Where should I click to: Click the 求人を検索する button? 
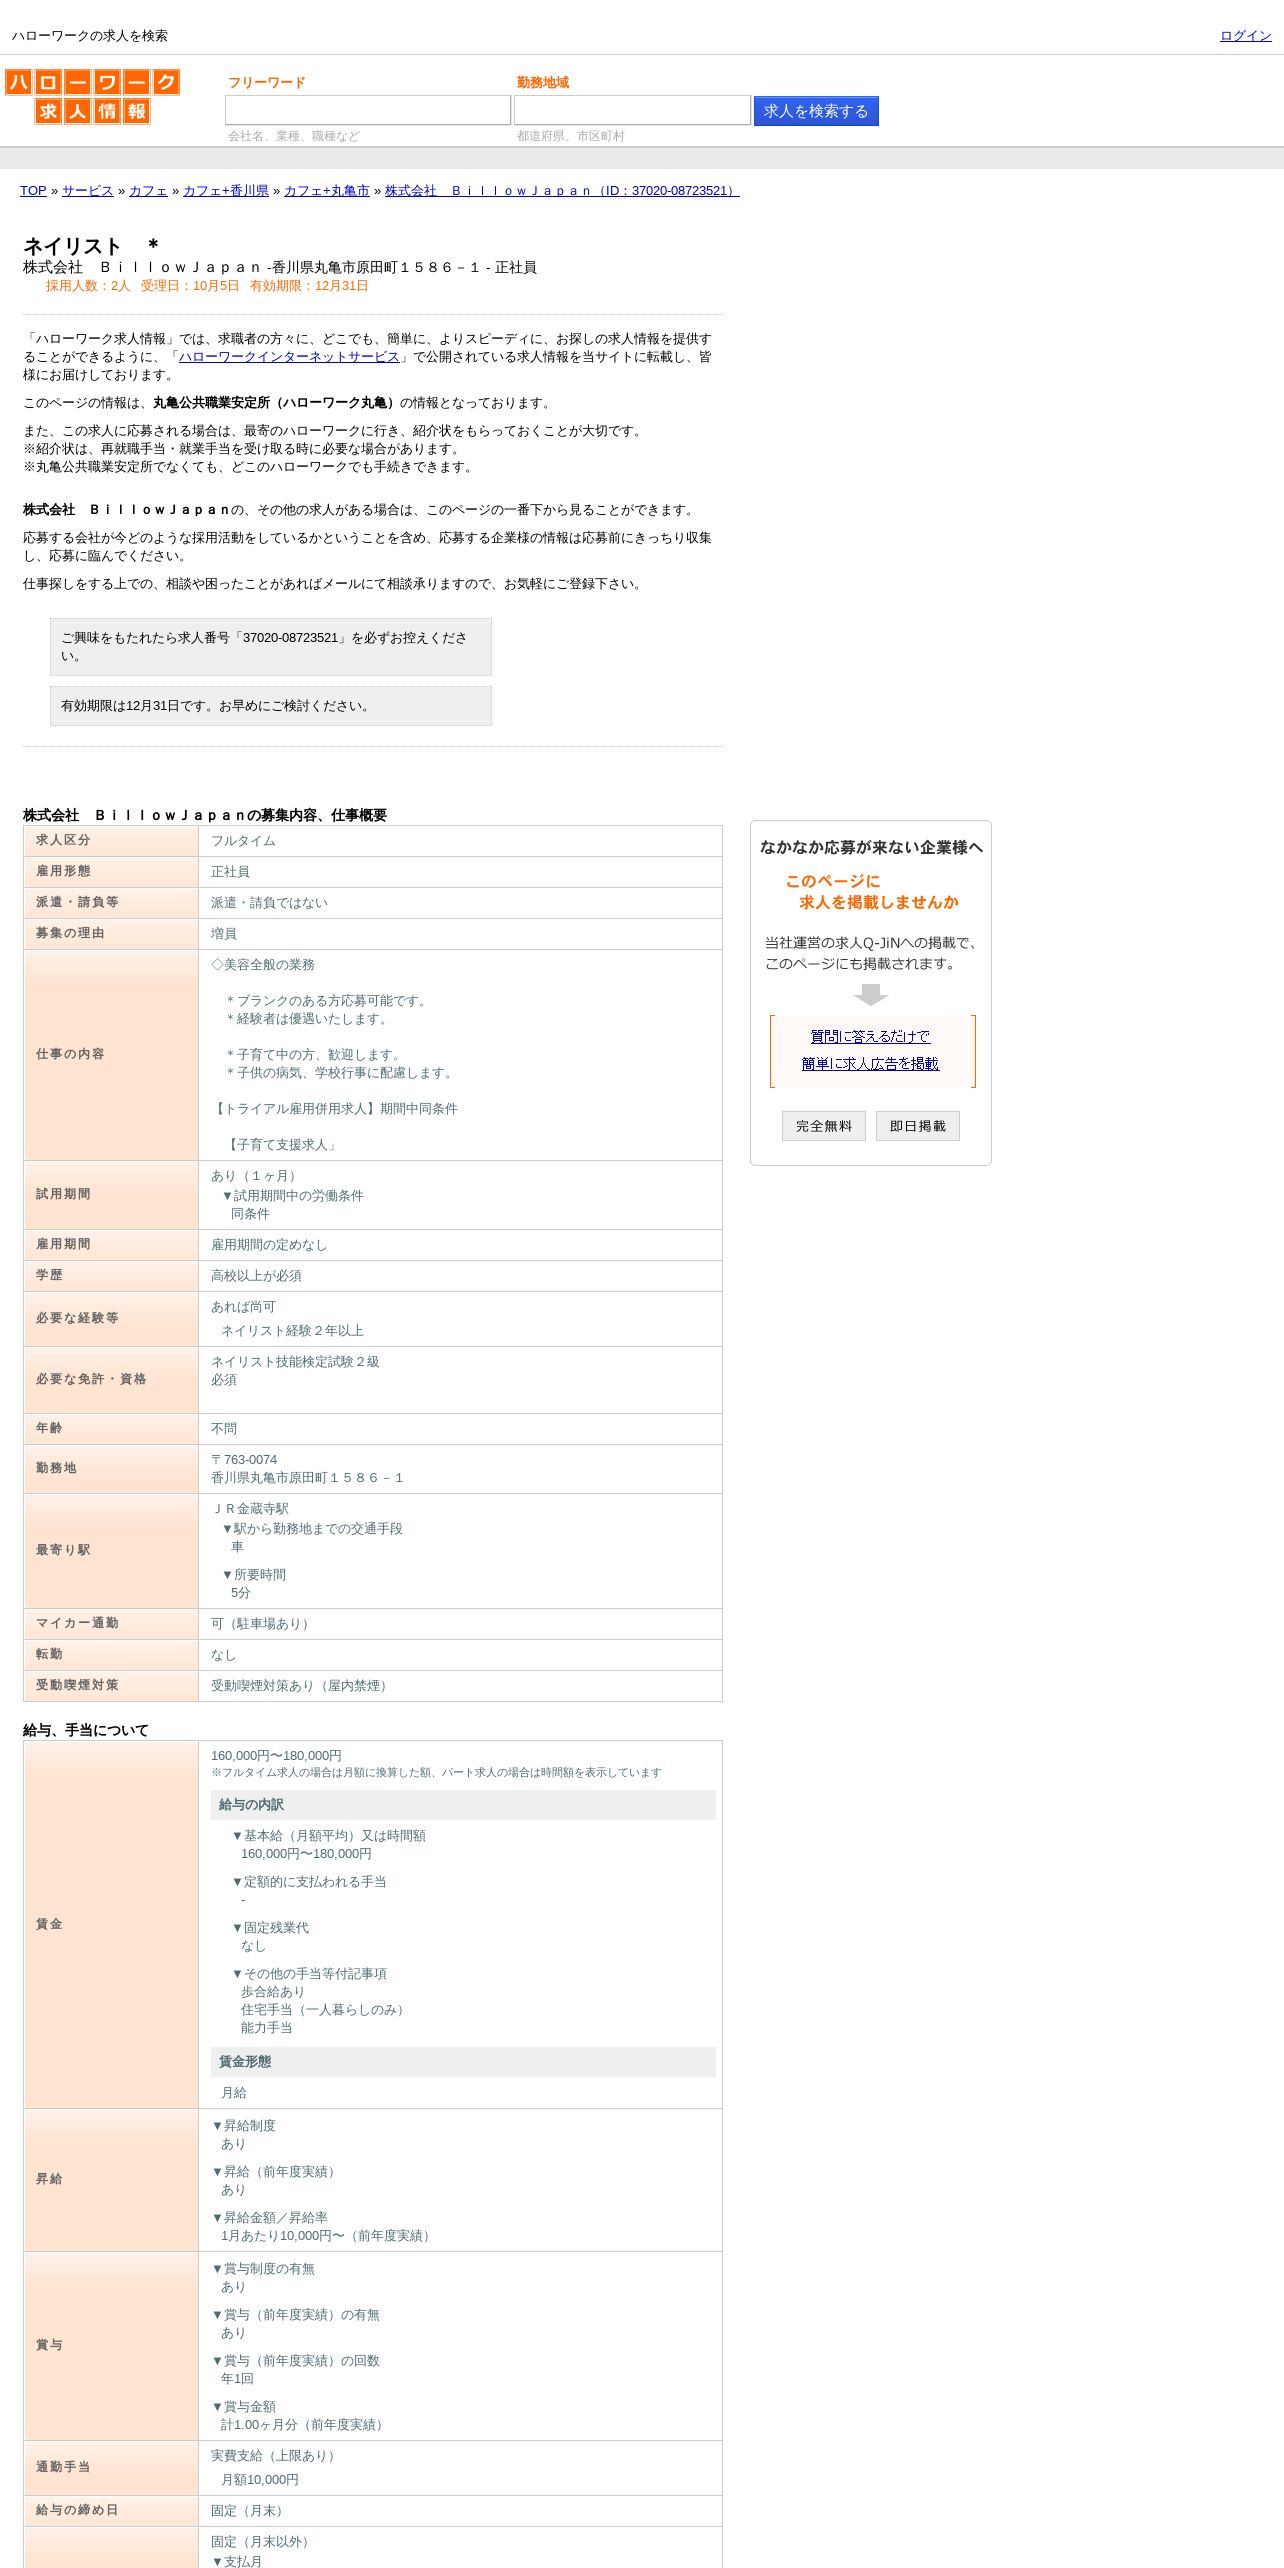click(816, 111)
